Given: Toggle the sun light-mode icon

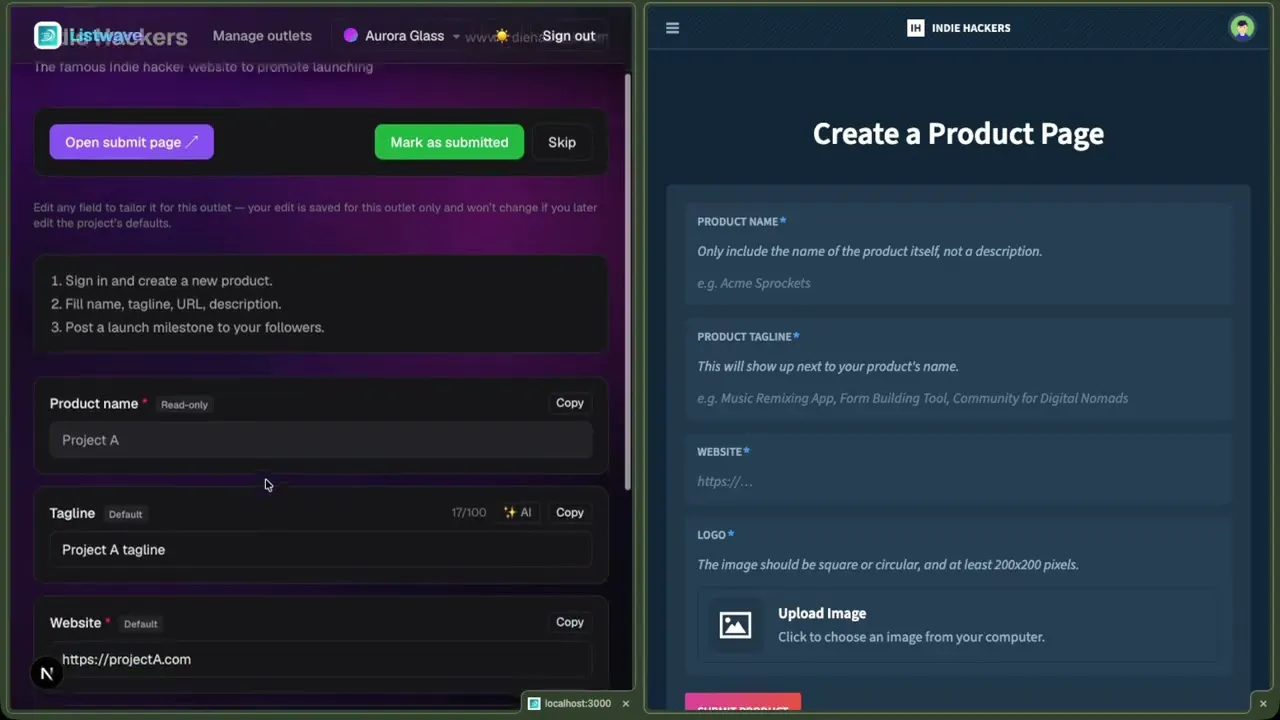Looking at the screenshot, I should point(501,36).
